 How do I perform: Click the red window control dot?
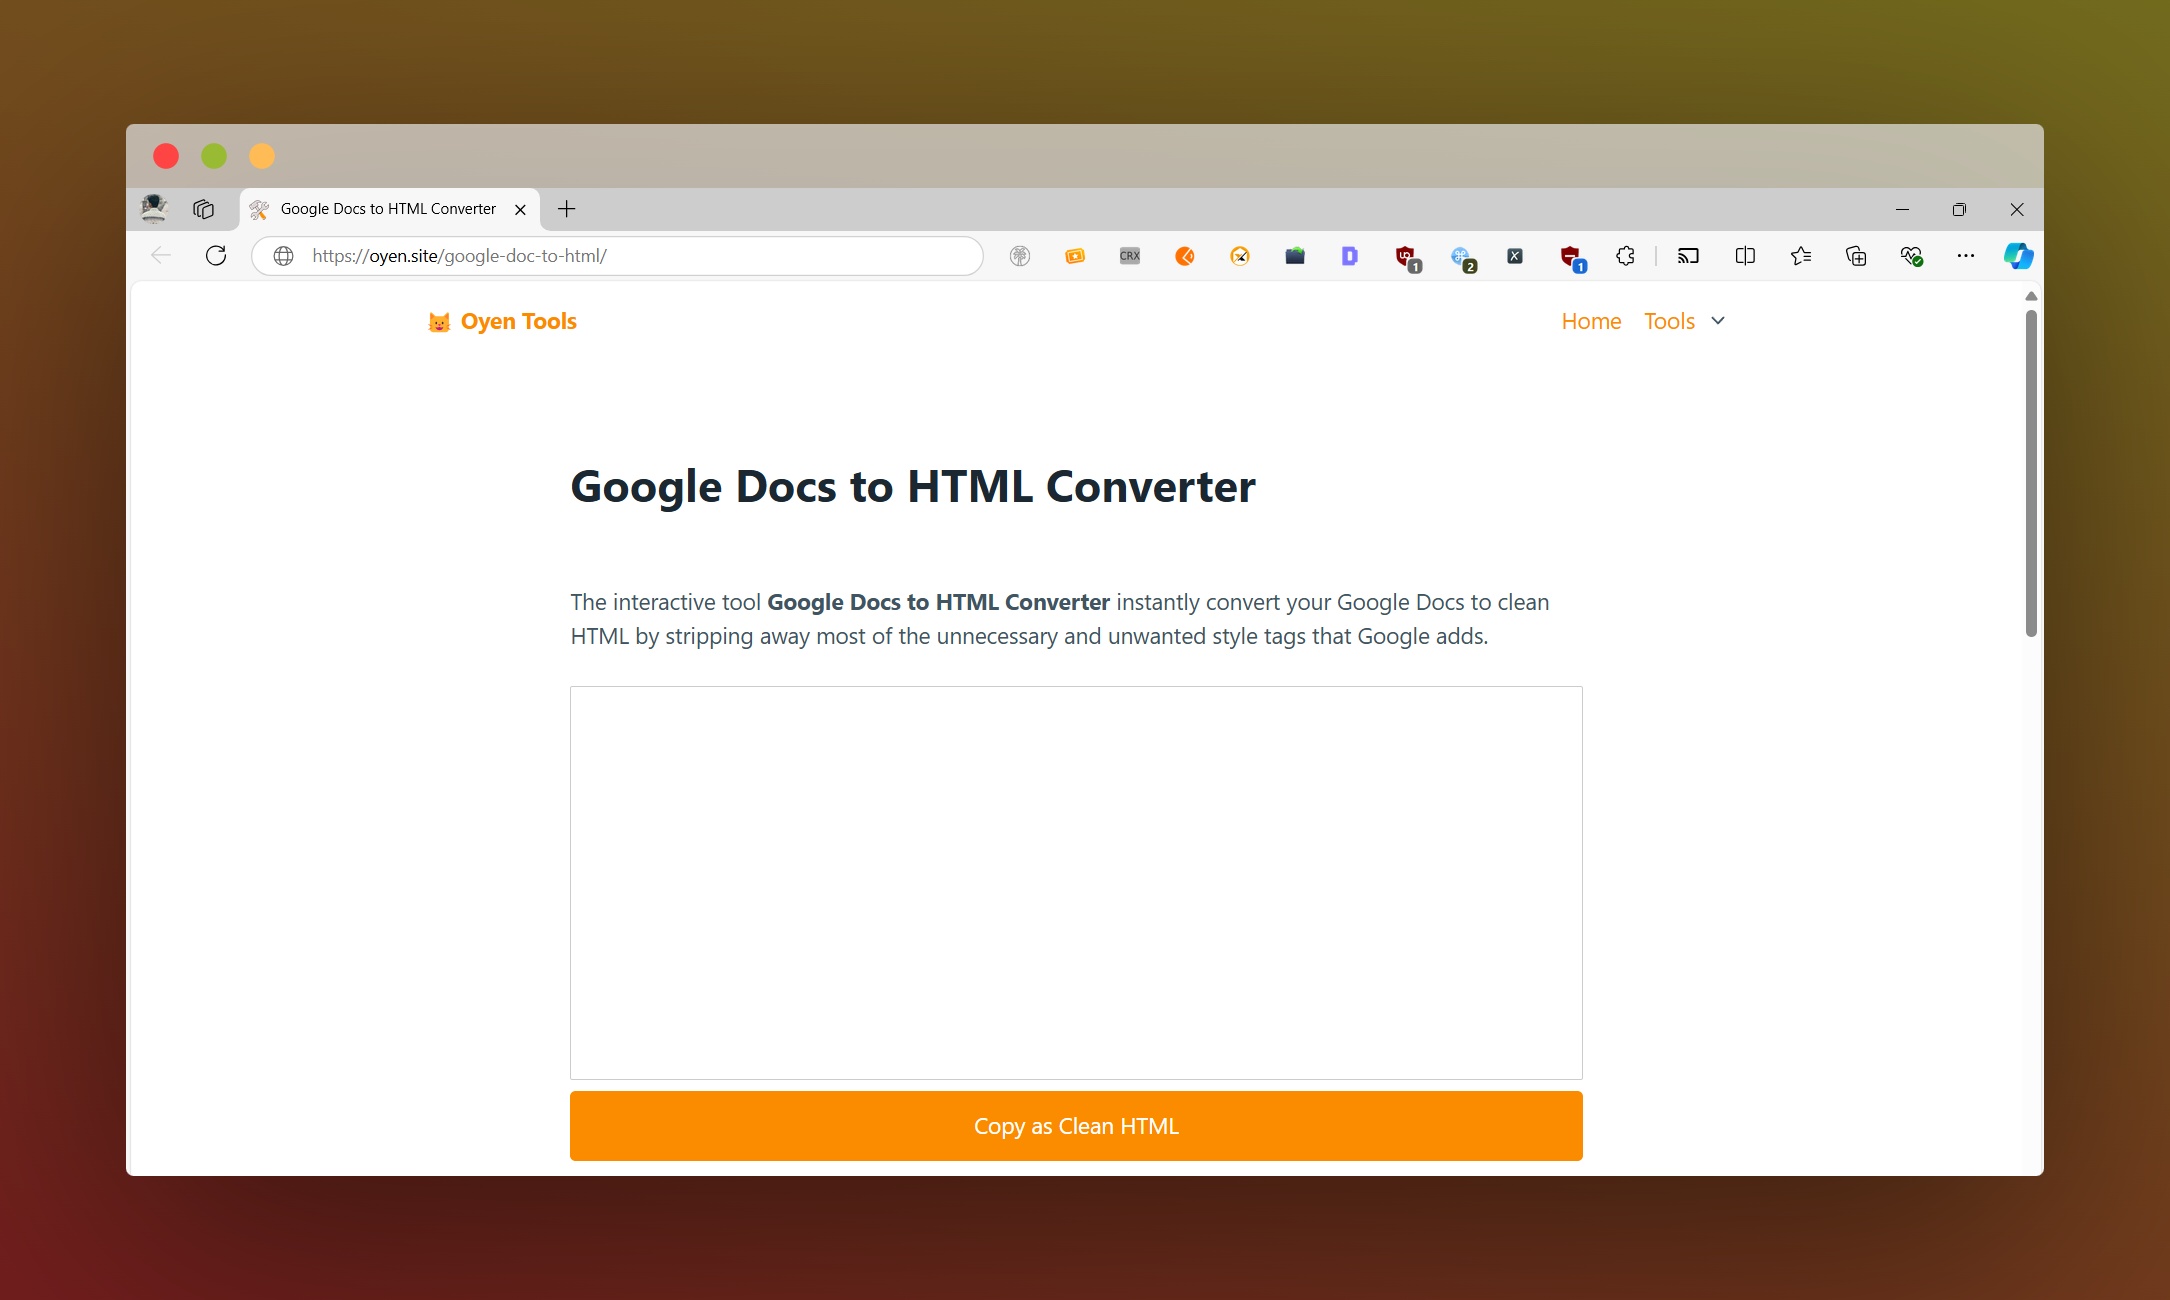point(166,156)
